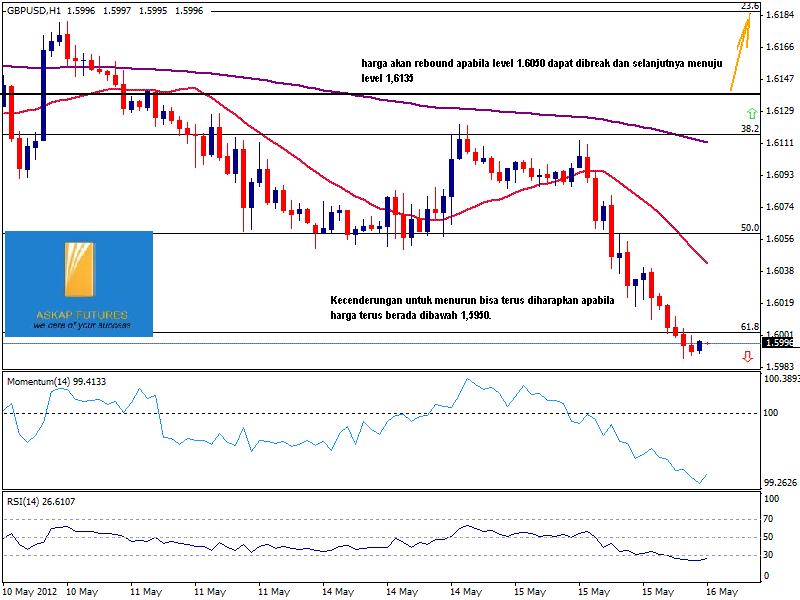Click the 61.8 Fibonacci level label
Viewport: 800px width, 600px height.
749,327
